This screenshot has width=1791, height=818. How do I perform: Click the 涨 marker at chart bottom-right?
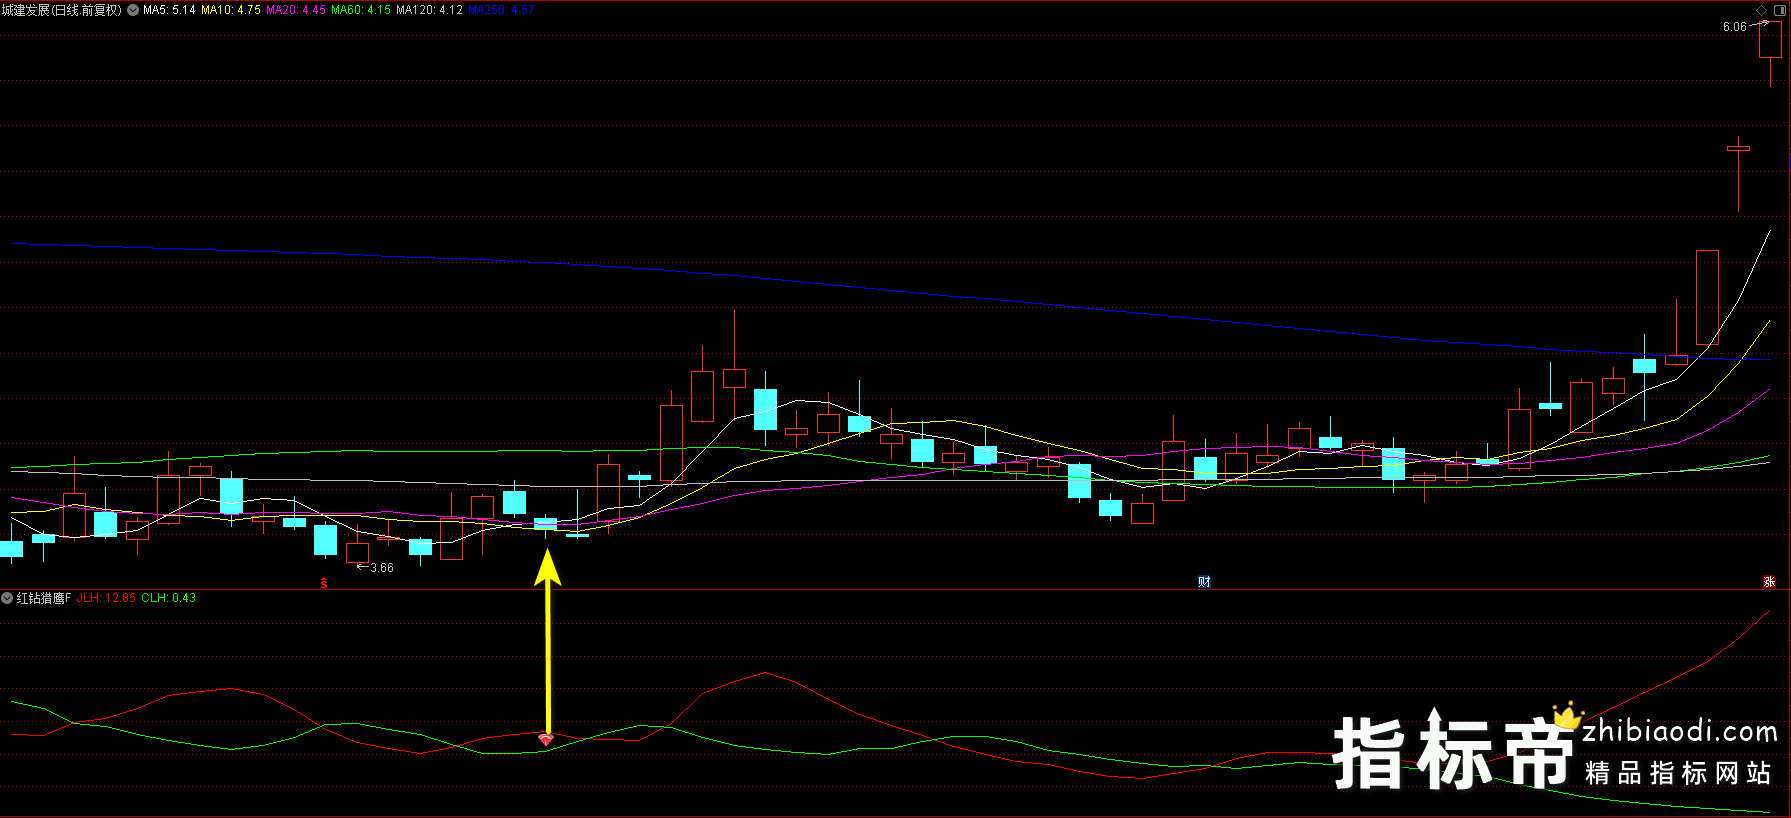[x=1769, y=582]
